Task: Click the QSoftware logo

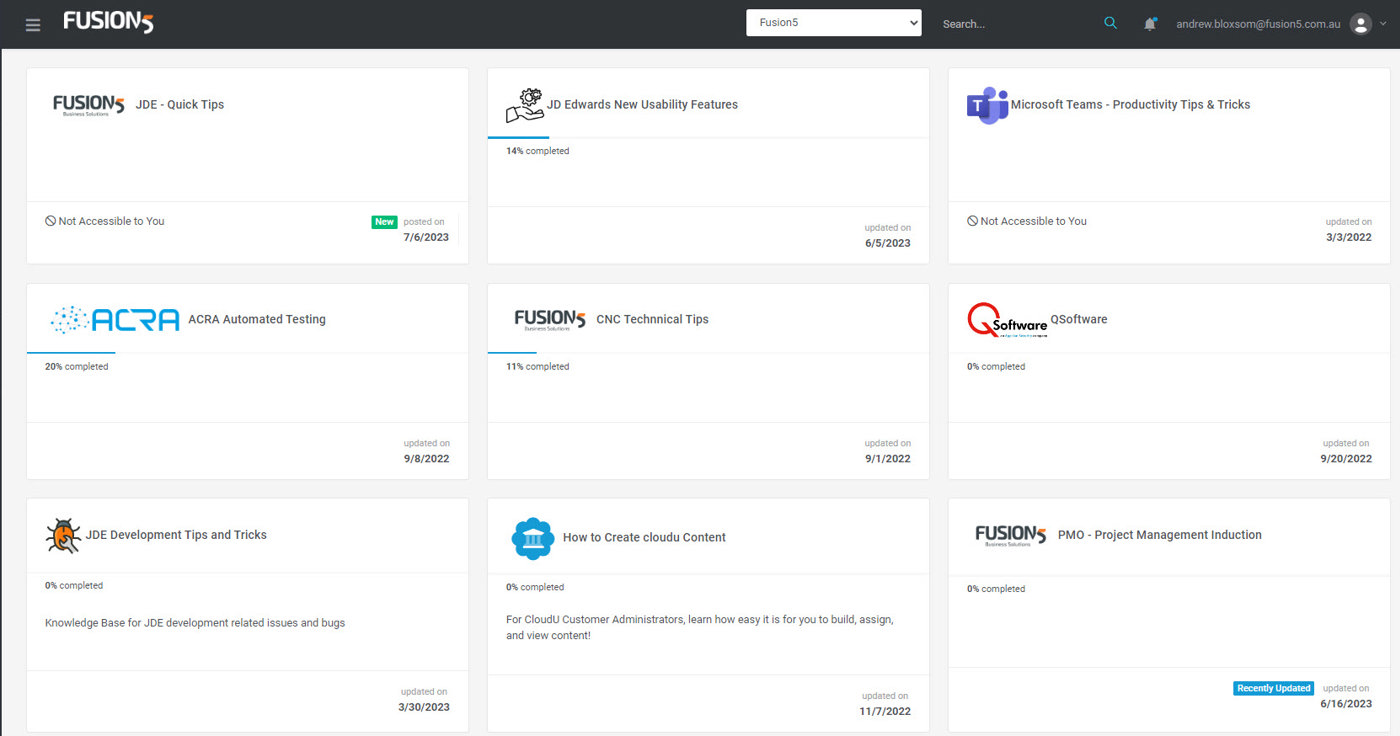Action: tap(1006, 320)
